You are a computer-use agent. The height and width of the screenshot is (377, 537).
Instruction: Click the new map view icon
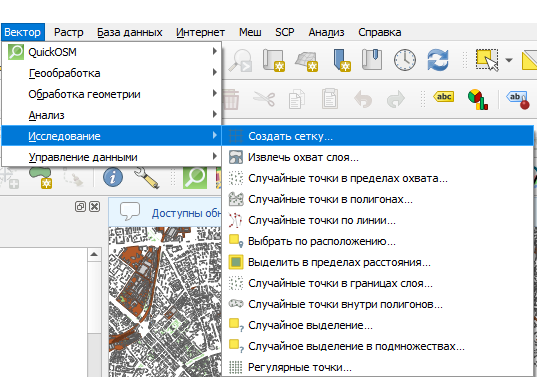274,60
